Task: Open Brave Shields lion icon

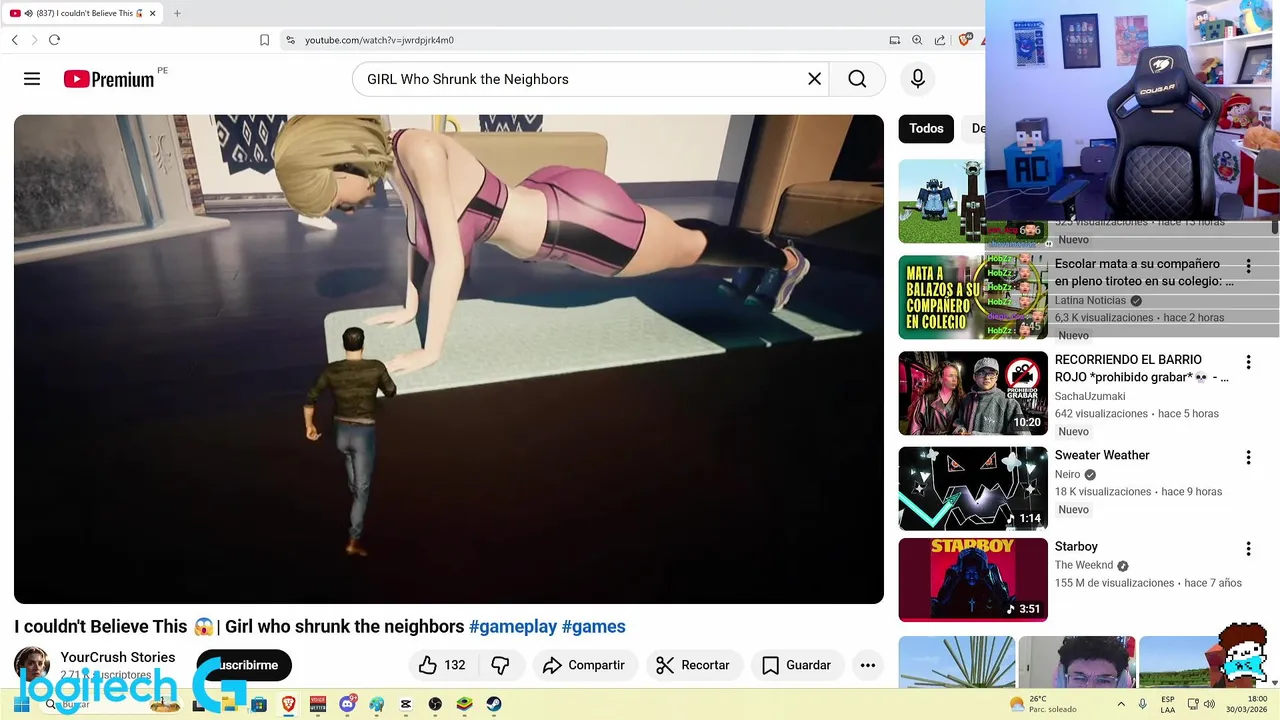Action: click(x=965, y=40)
